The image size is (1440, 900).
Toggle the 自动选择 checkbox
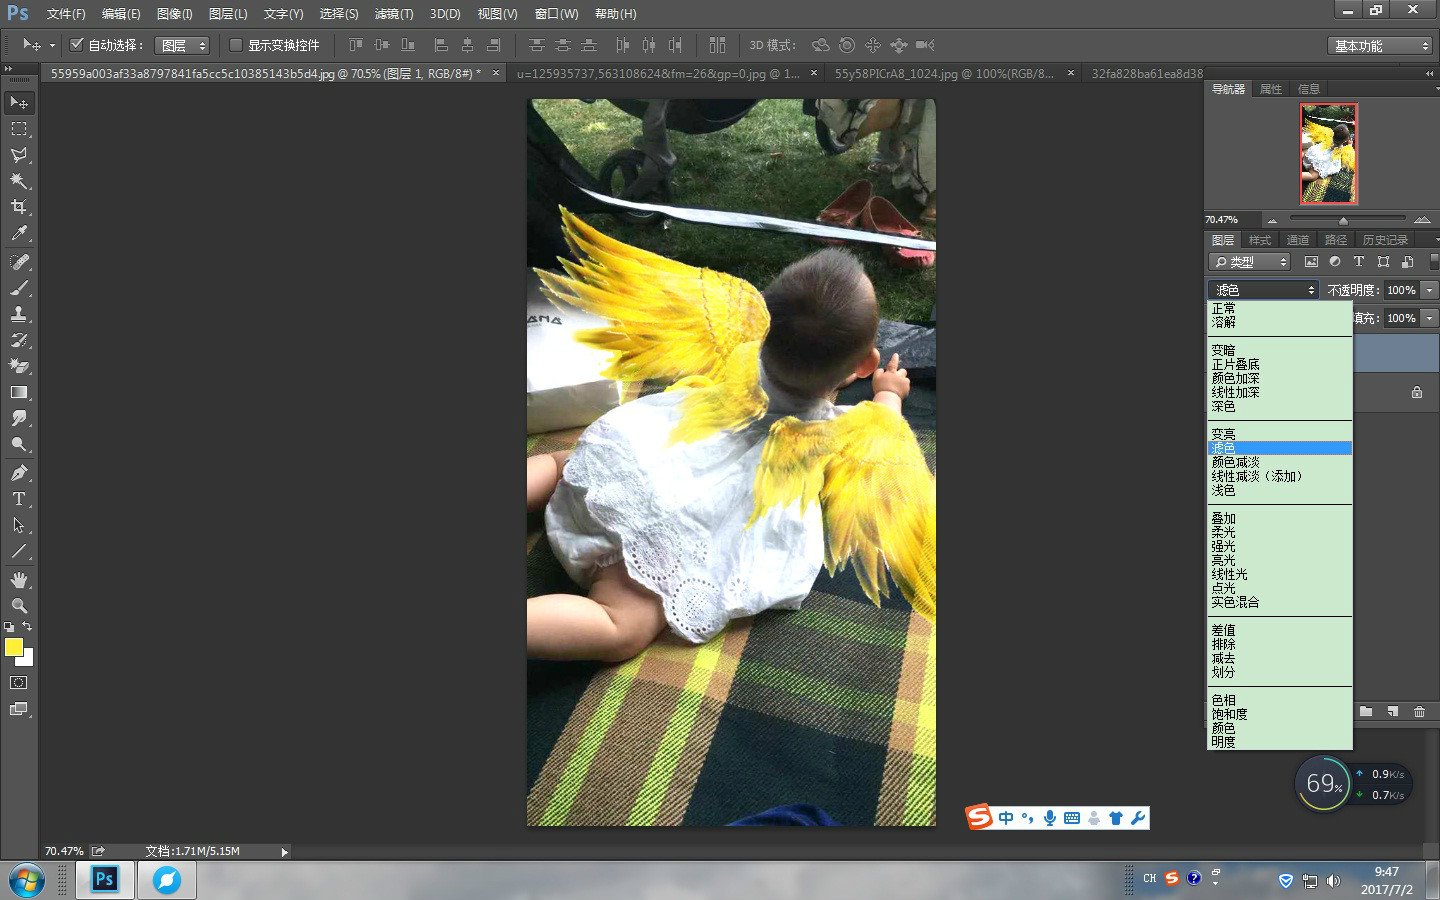tap(76, 45)
